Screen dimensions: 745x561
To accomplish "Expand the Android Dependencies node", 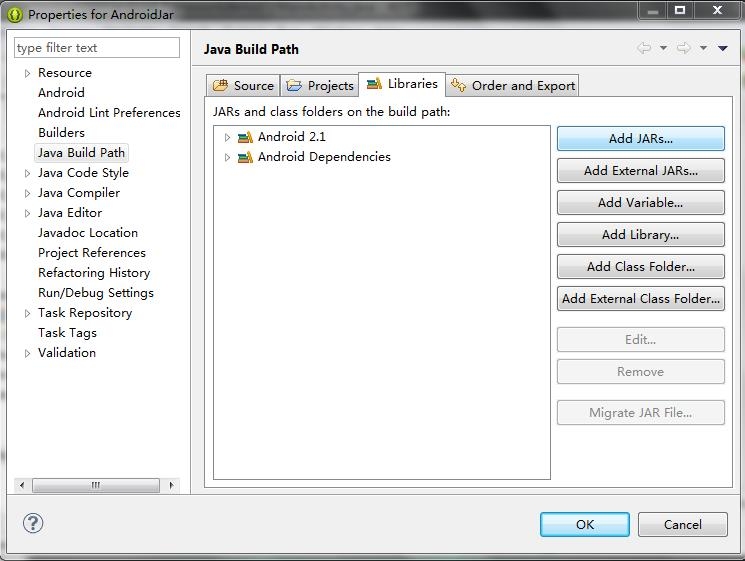I will coord(227,157).
